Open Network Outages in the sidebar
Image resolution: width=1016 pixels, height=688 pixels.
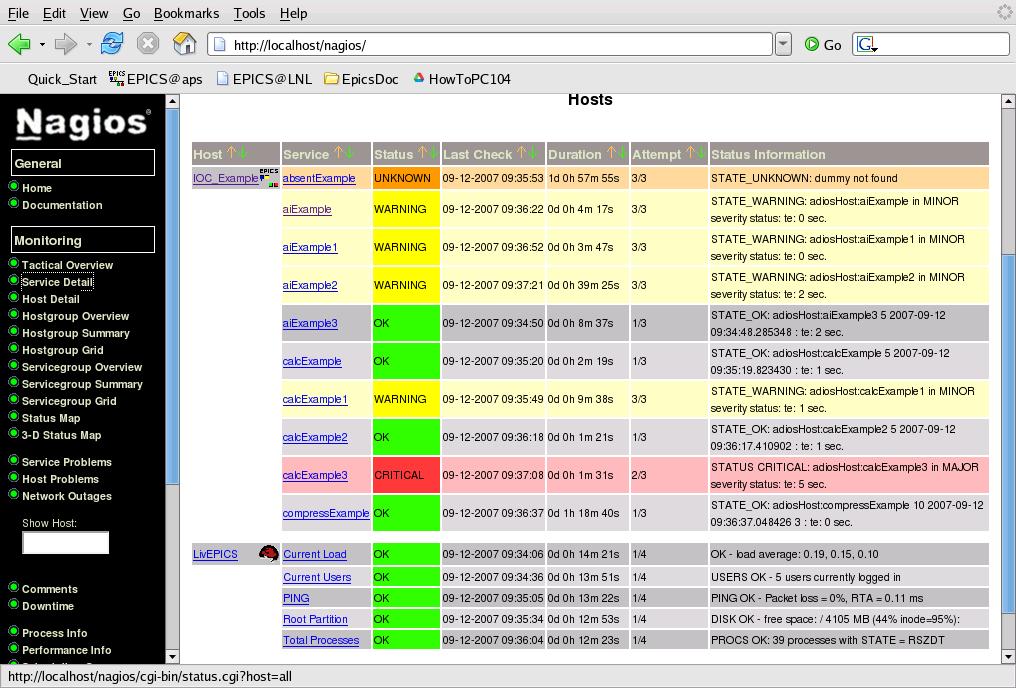pos(67,496)
